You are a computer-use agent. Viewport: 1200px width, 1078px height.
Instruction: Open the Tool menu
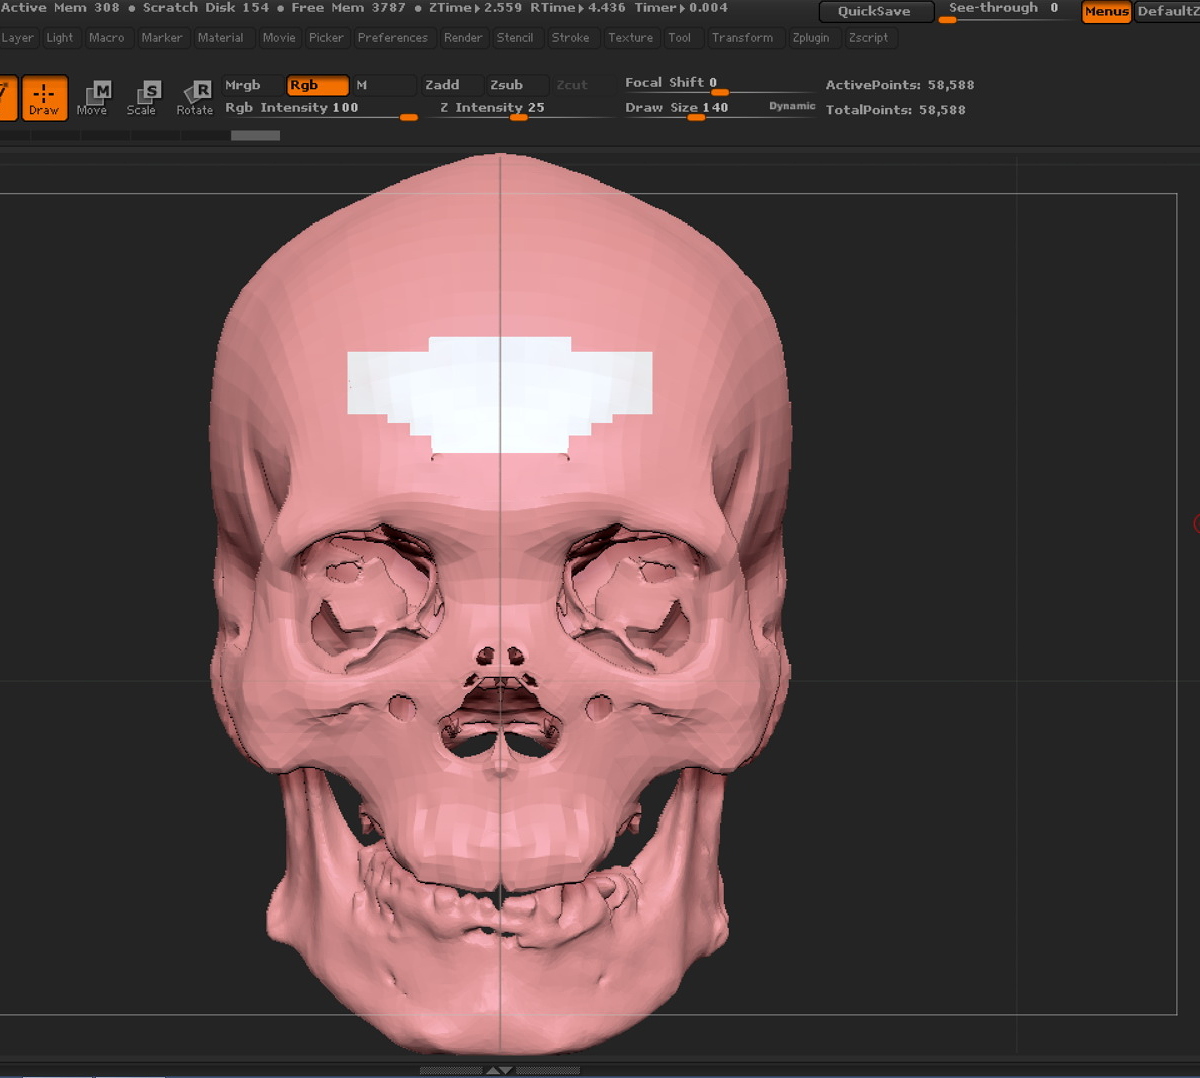680,38
